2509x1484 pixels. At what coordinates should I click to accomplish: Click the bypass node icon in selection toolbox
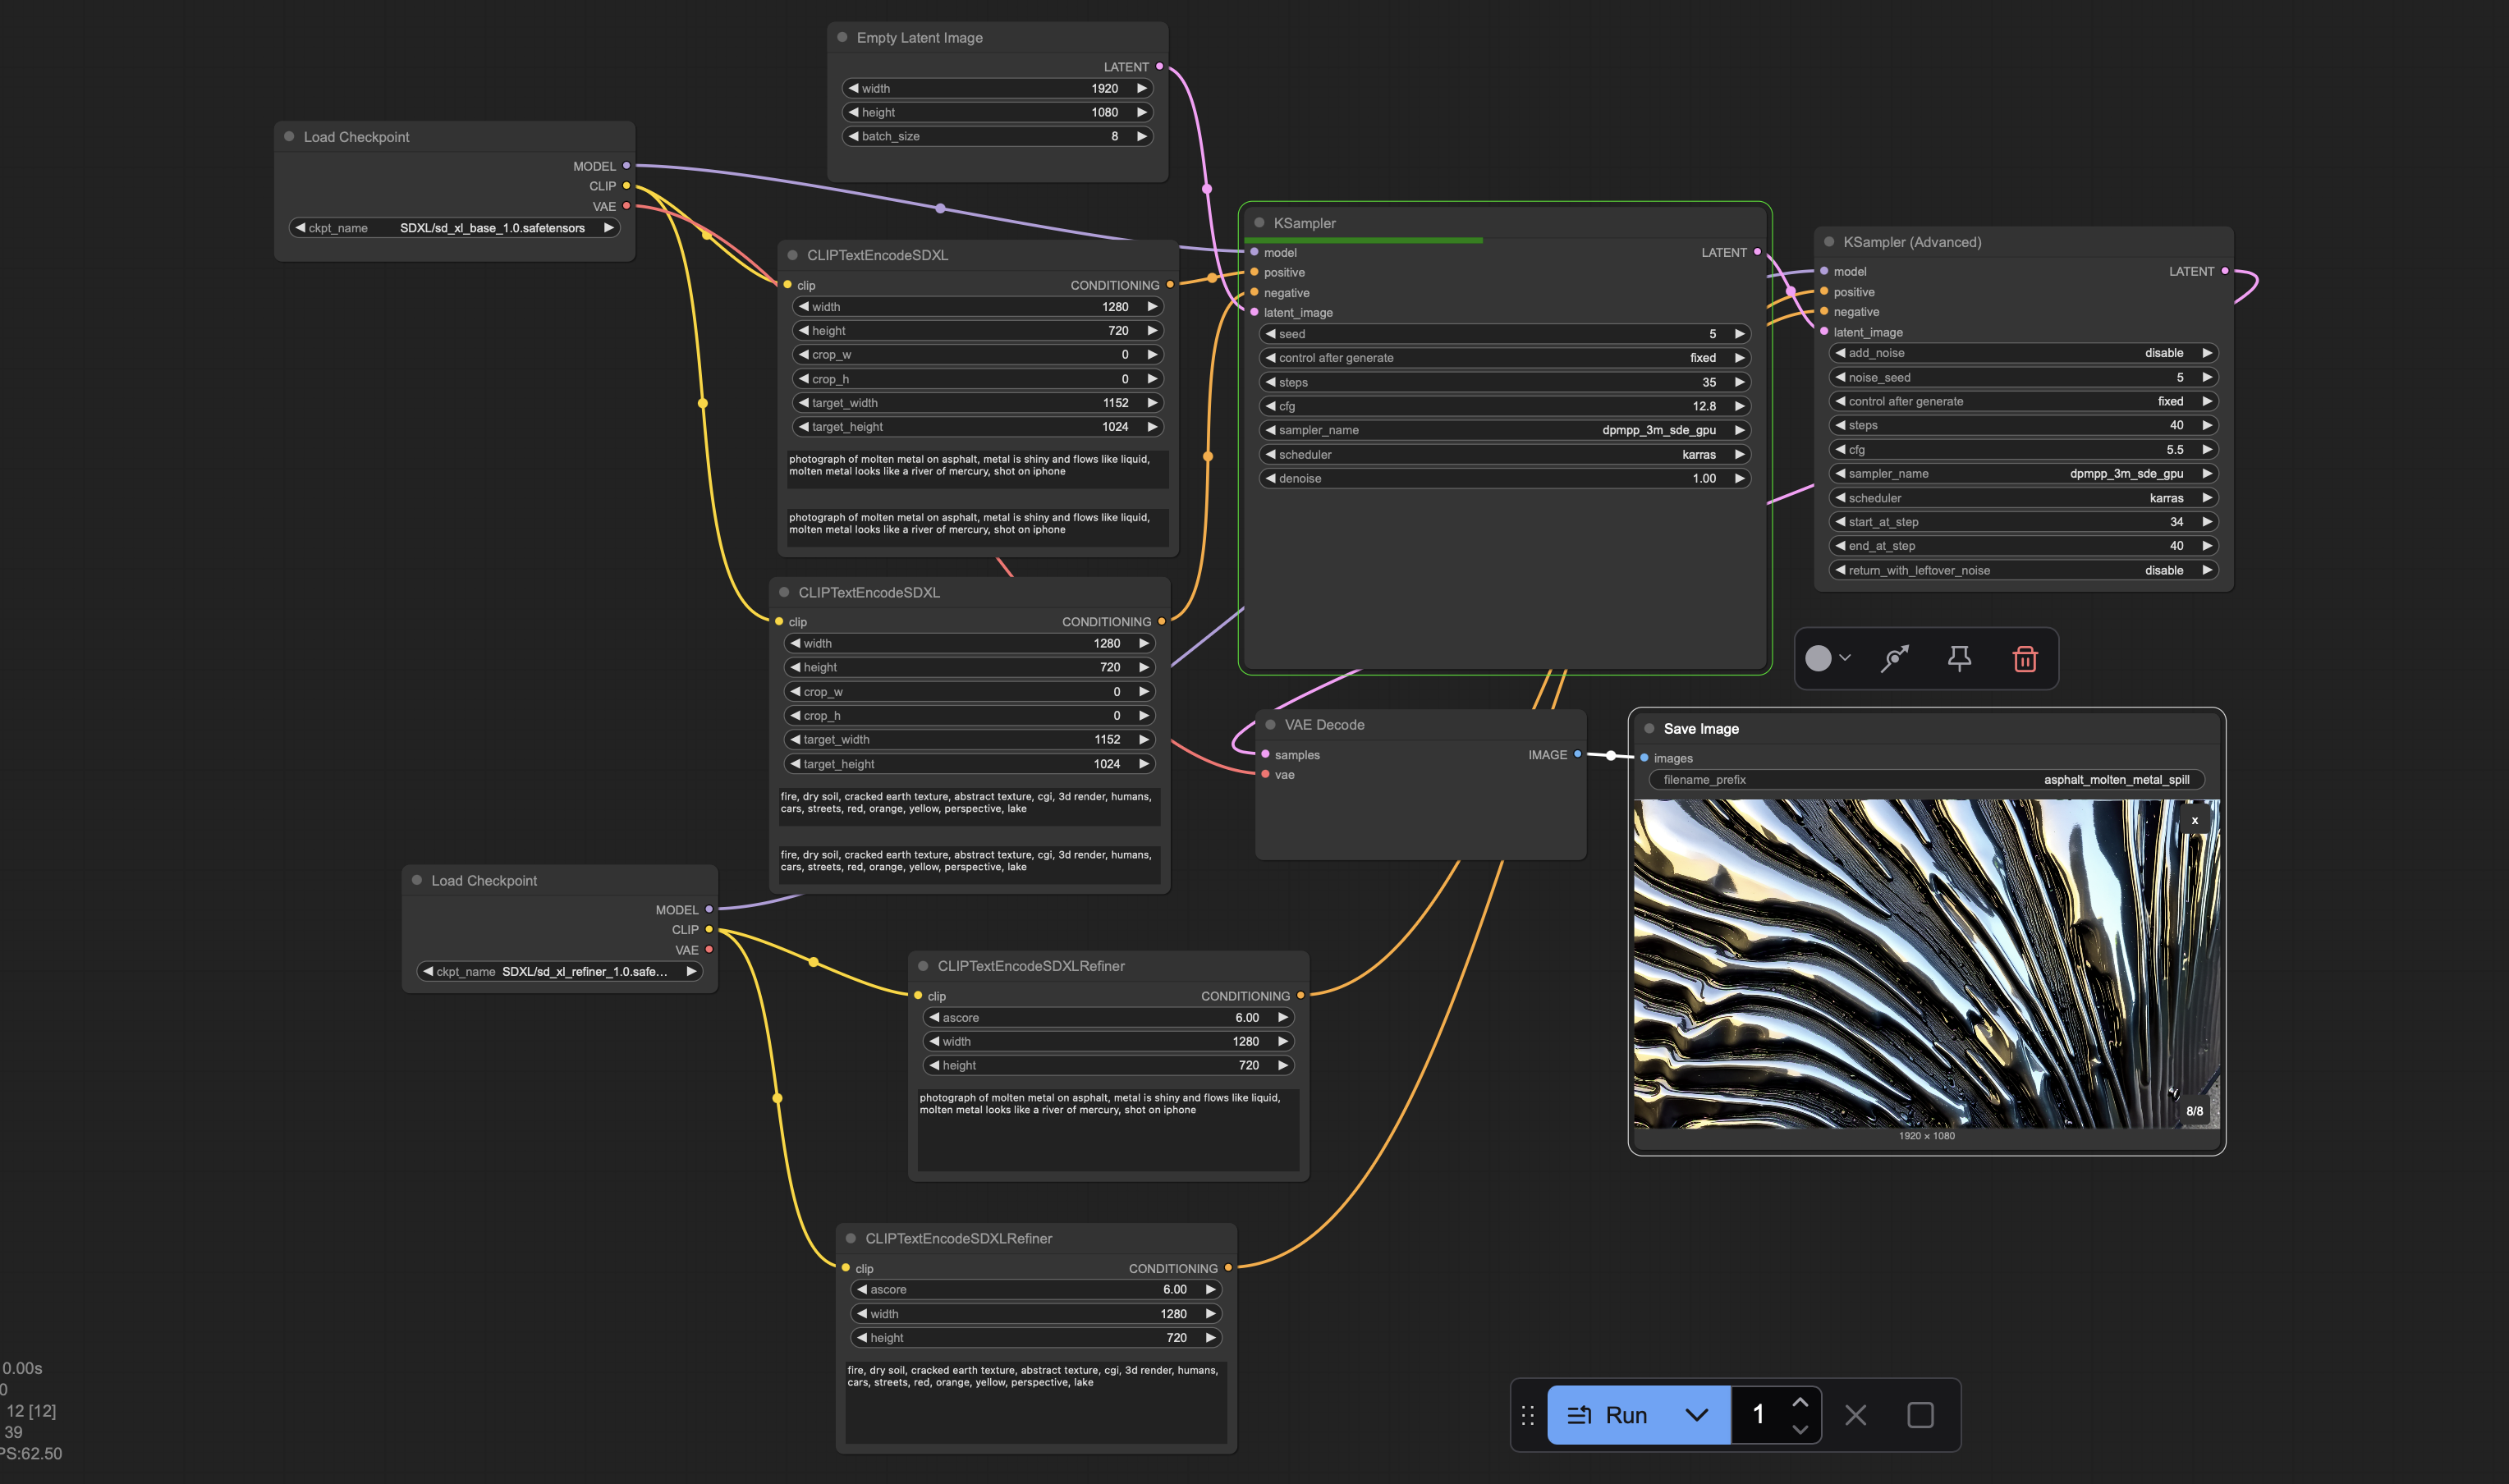coord(1894,659)
